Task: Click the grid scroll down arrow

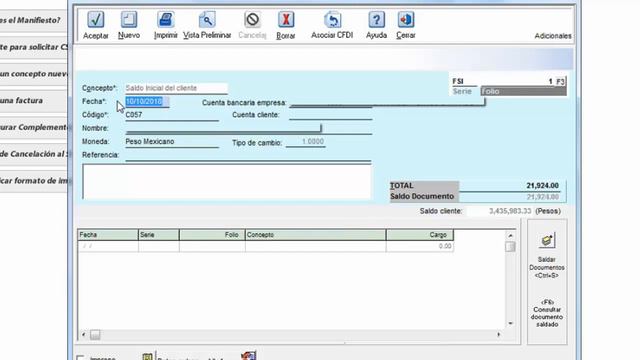Action: coord(510,324)
